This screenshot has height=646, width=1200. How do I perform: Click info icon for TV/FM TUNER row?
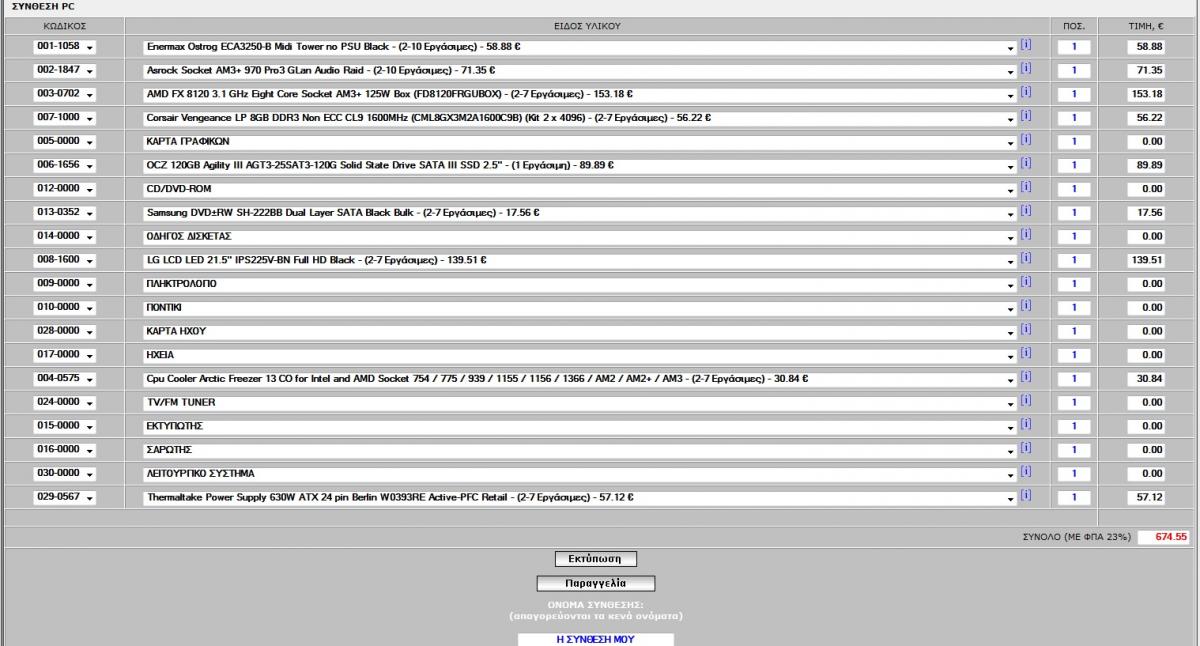[x=1025, y=401]
